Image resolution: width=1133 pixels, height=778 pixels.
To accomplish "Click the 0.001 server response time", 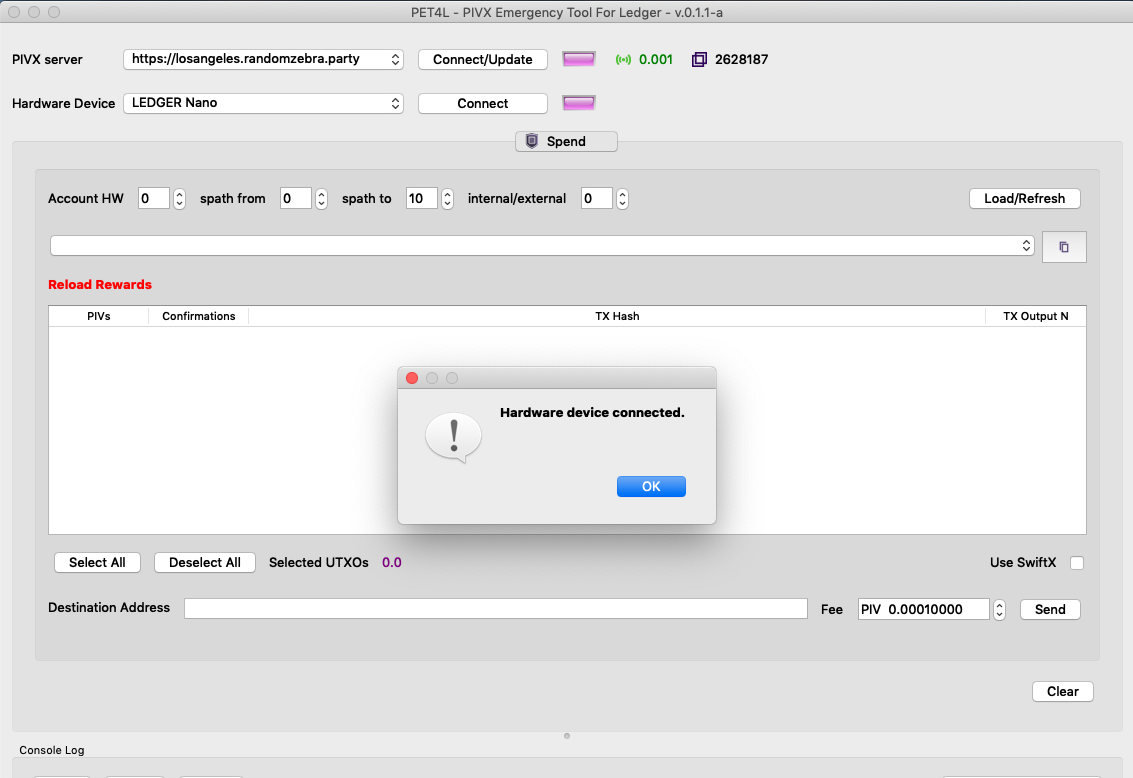I will (x=656, y=60).
